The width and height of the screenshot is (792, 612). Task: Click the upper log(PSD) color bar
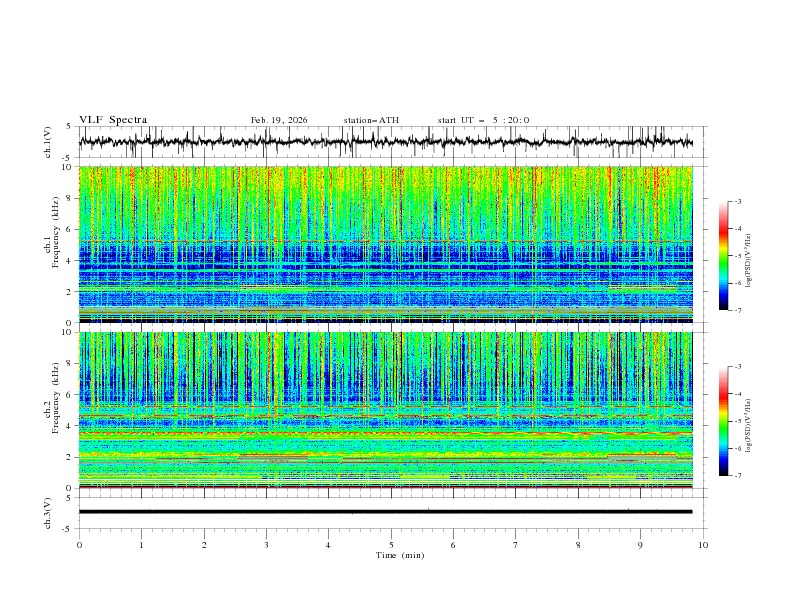coord(723,256)
